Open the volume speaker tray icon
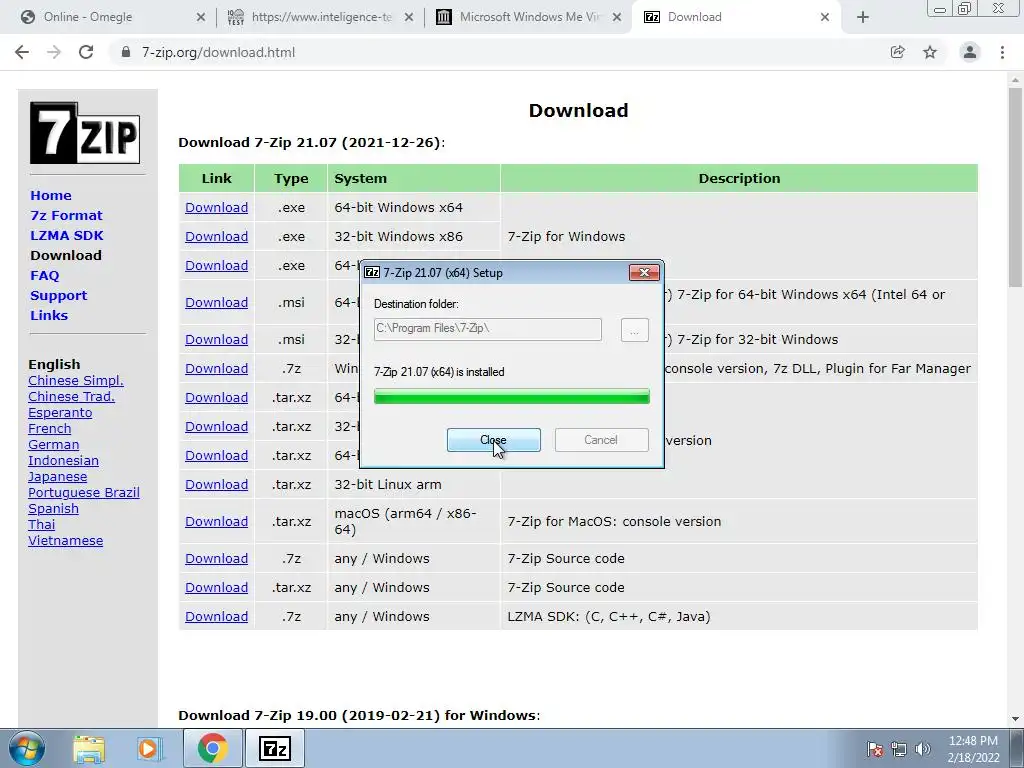The height and width of the screenshot is (768, 1024). tap(922, 749)
